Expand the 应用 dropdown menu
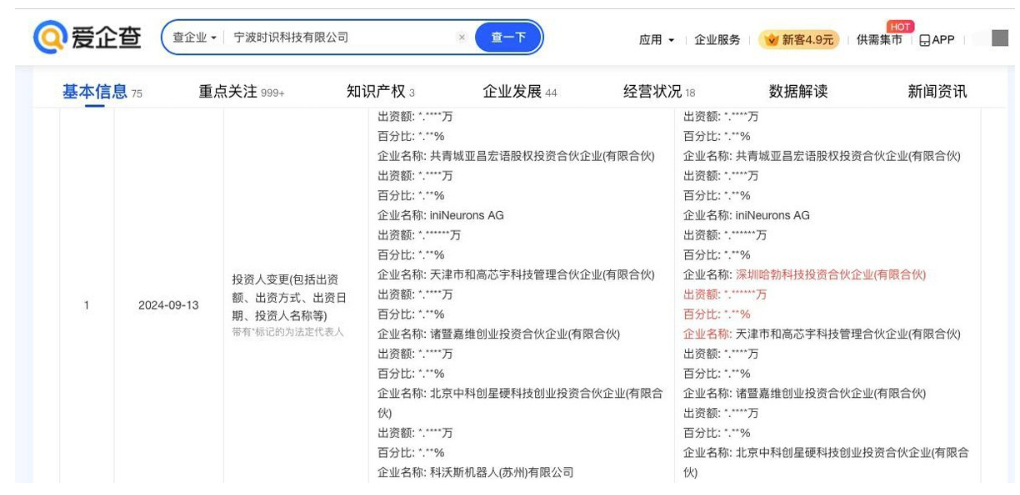 pyautogui.click(x=657, y=40)
